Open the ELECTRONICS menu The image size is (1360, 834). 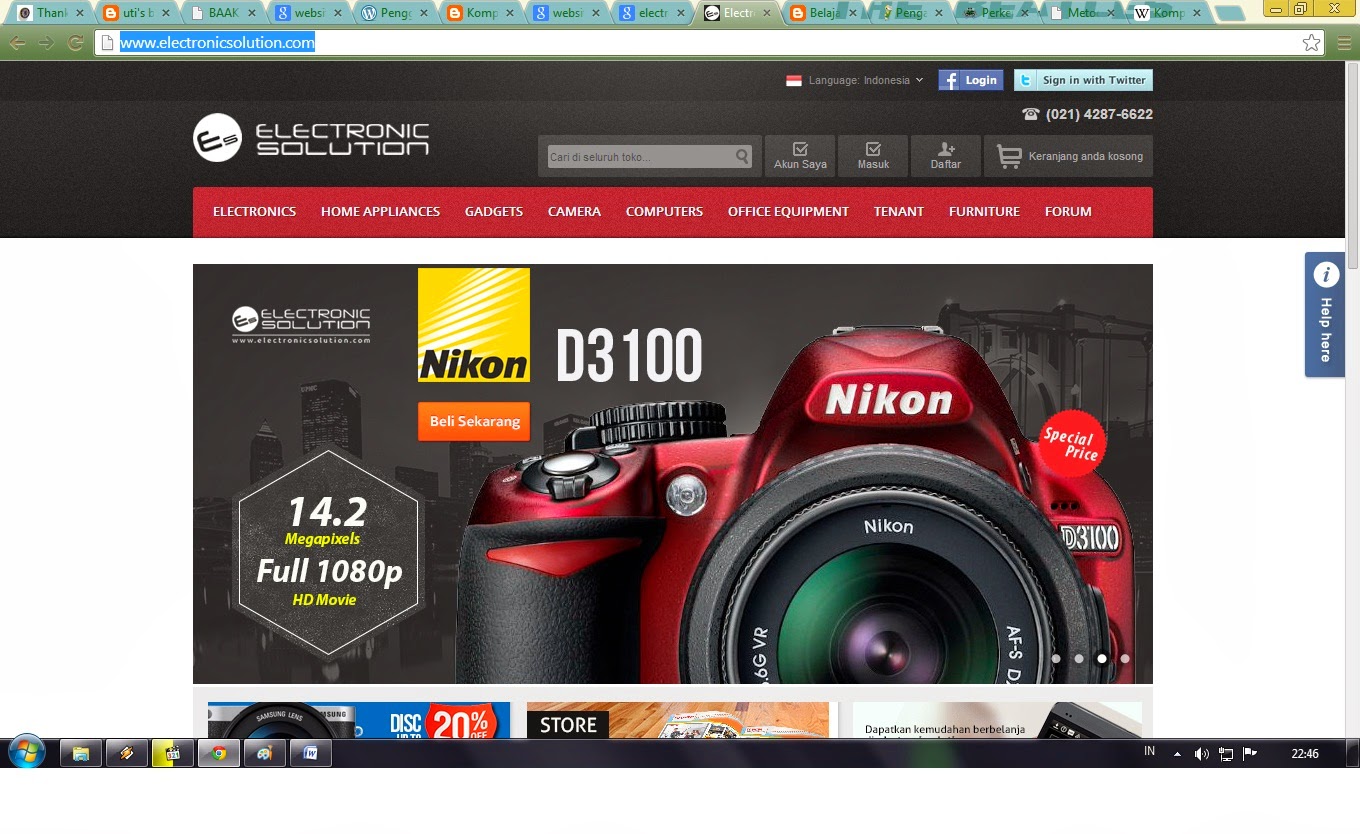pyautogui.click(x=254, y=211)
